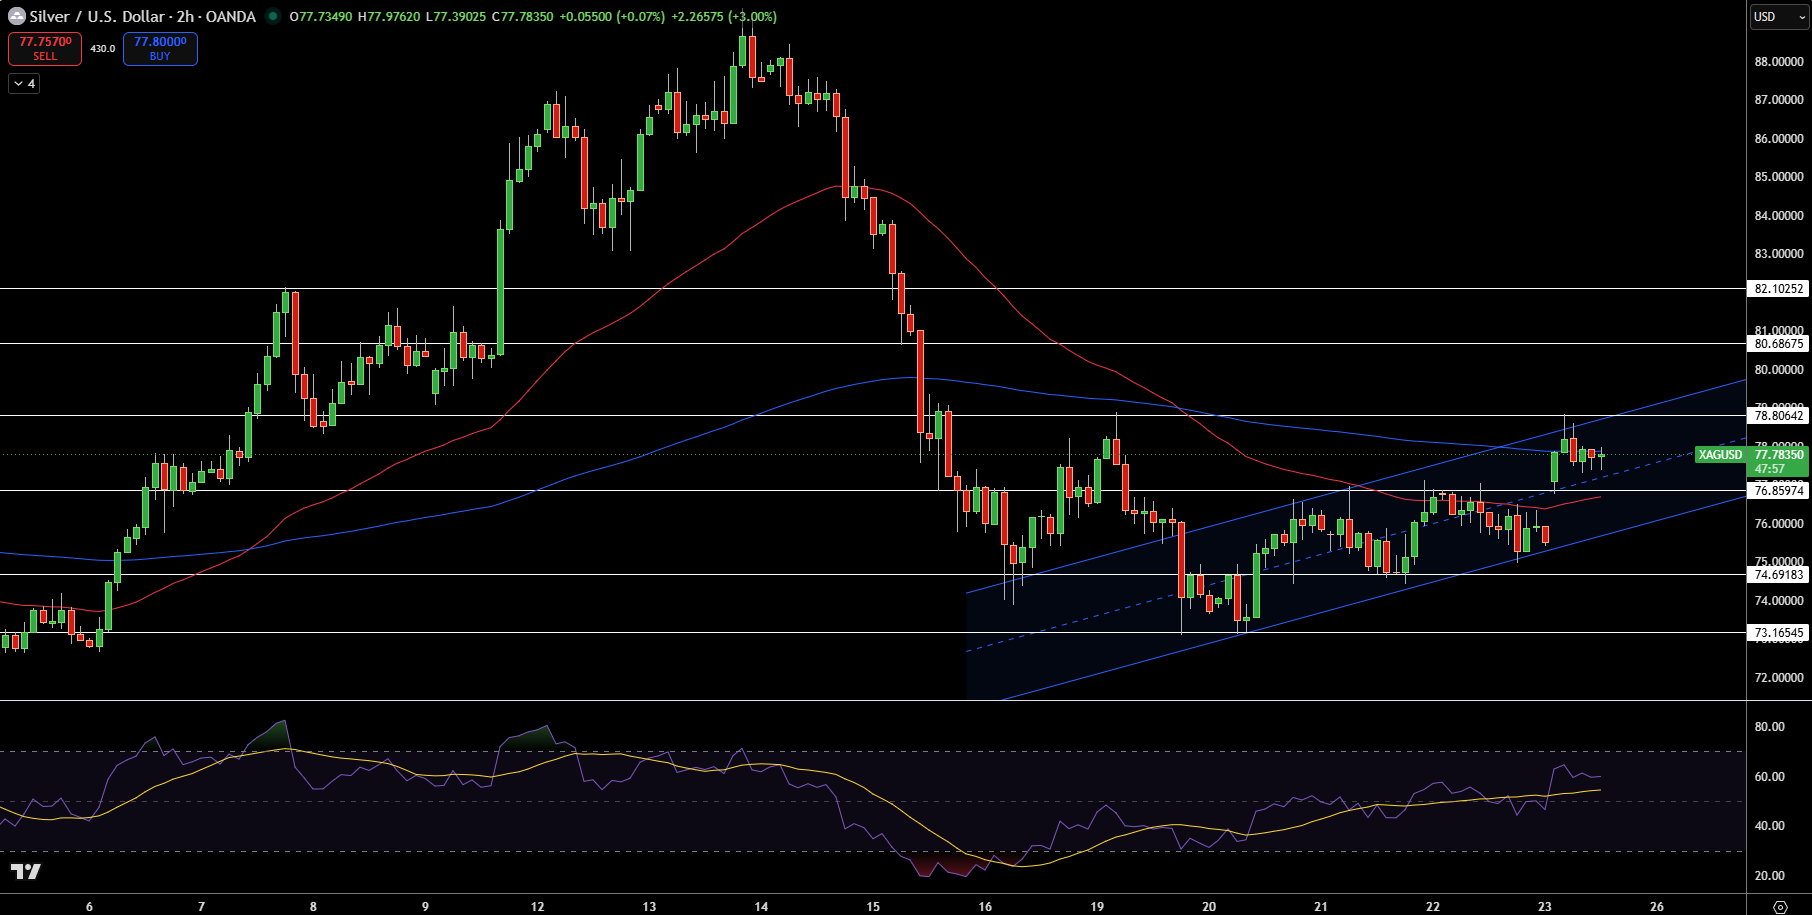Click date 26 on time axis

point(1657,907)
